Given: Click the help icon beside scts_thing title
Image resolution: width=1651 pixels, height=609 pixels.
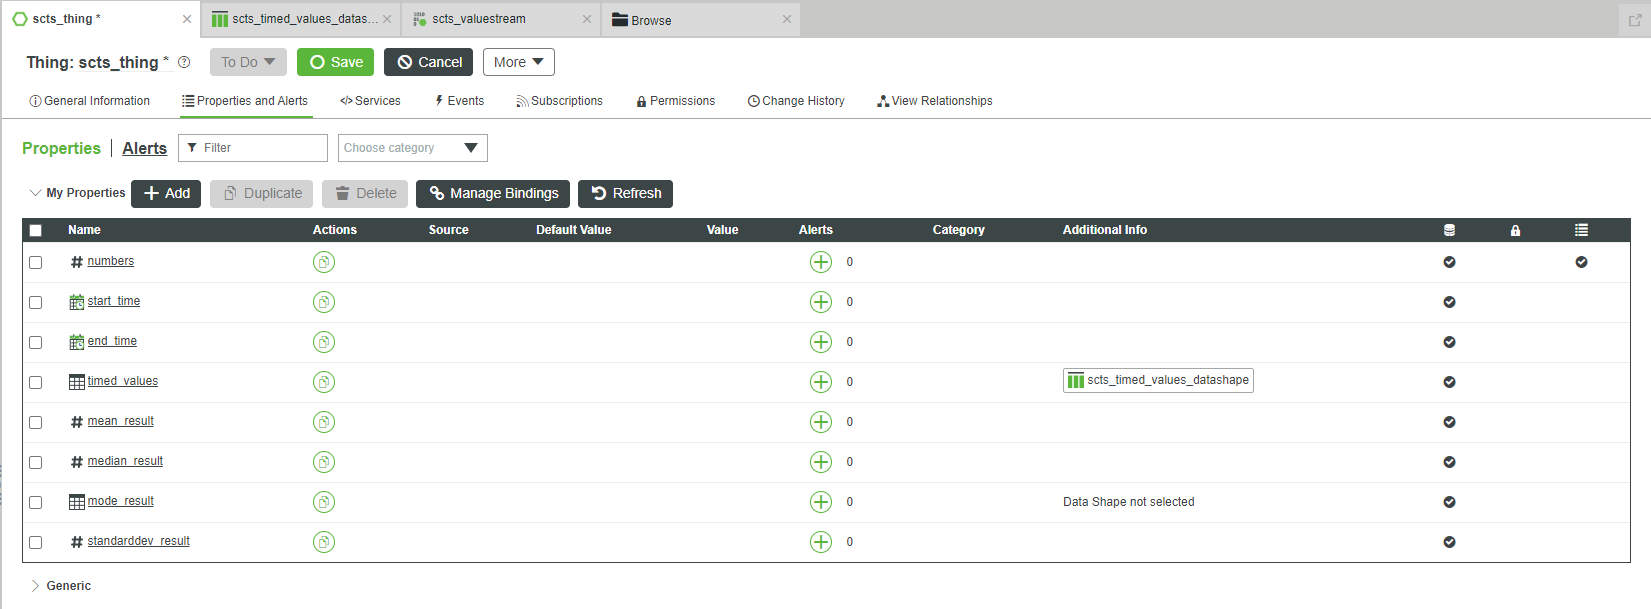Looking at the screenshot, I should click(184, 62).
